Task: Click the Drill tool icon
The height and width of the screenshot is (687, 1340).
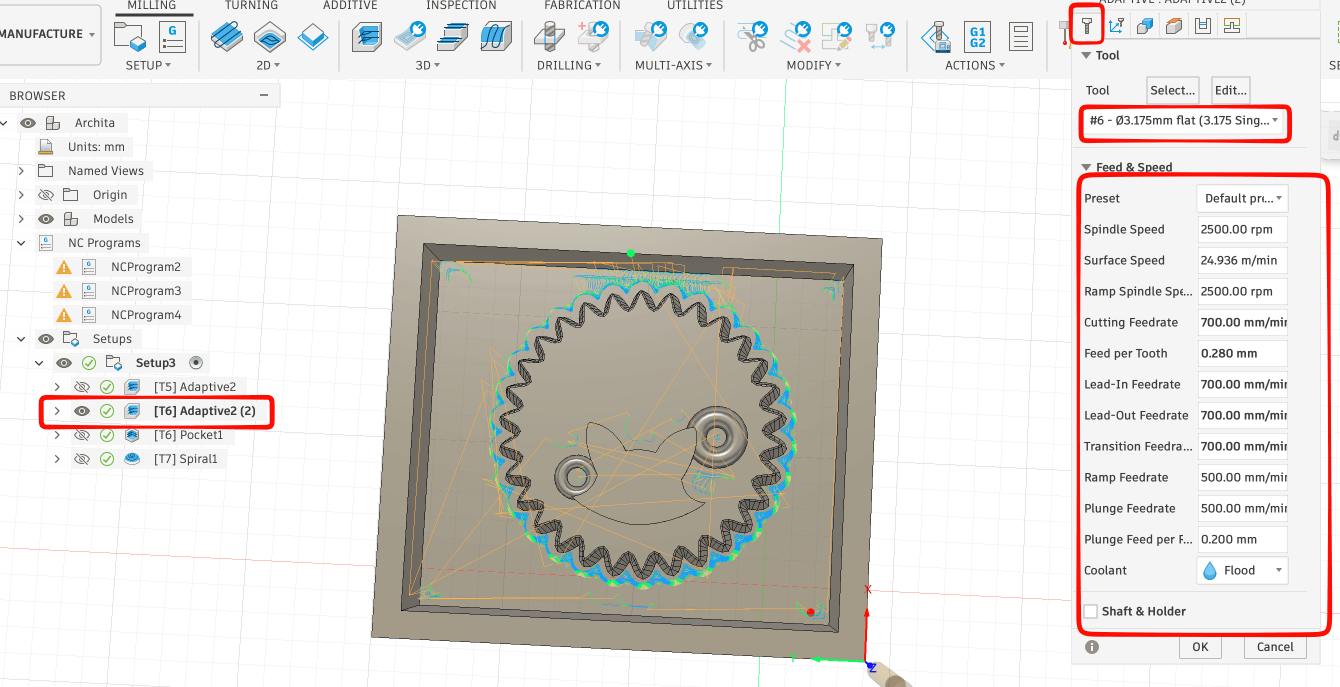Action: pyautogui.click(x=549, y=37)
